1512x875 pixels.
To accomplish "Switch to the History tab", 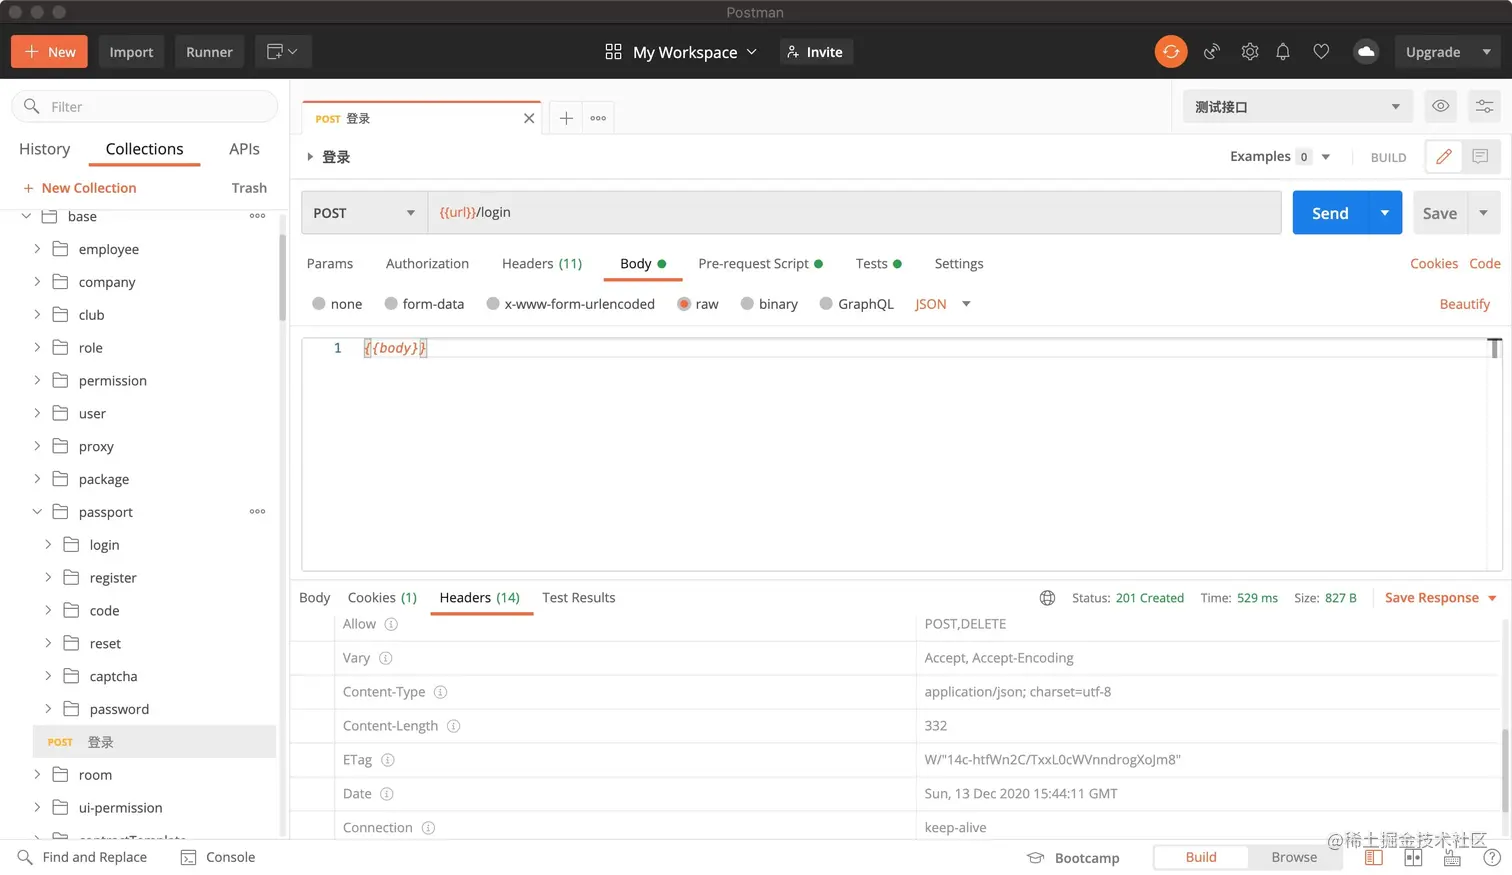I will [45, 149].
